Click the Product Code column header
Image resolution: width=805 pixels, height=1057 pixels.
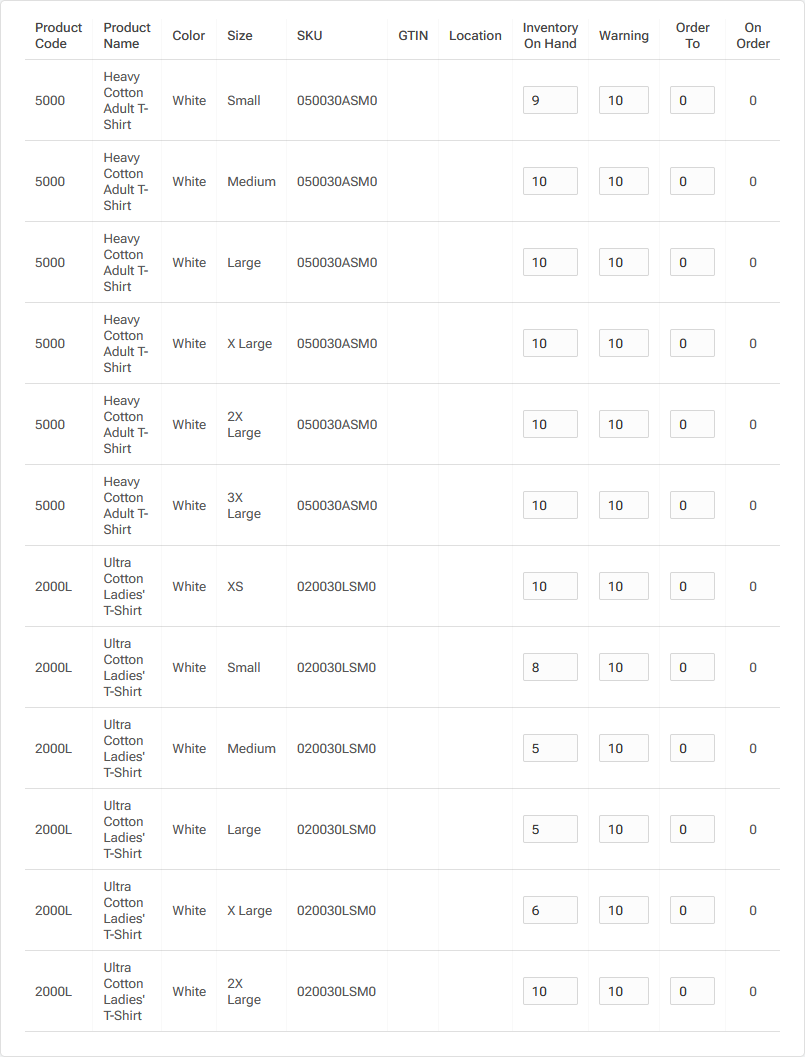(x=57, y=36)
